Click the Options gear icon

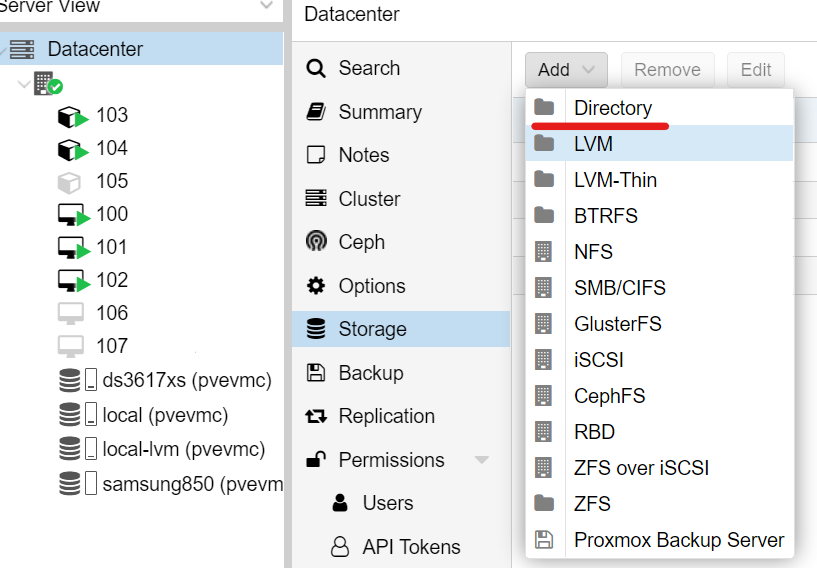point(316,286)
